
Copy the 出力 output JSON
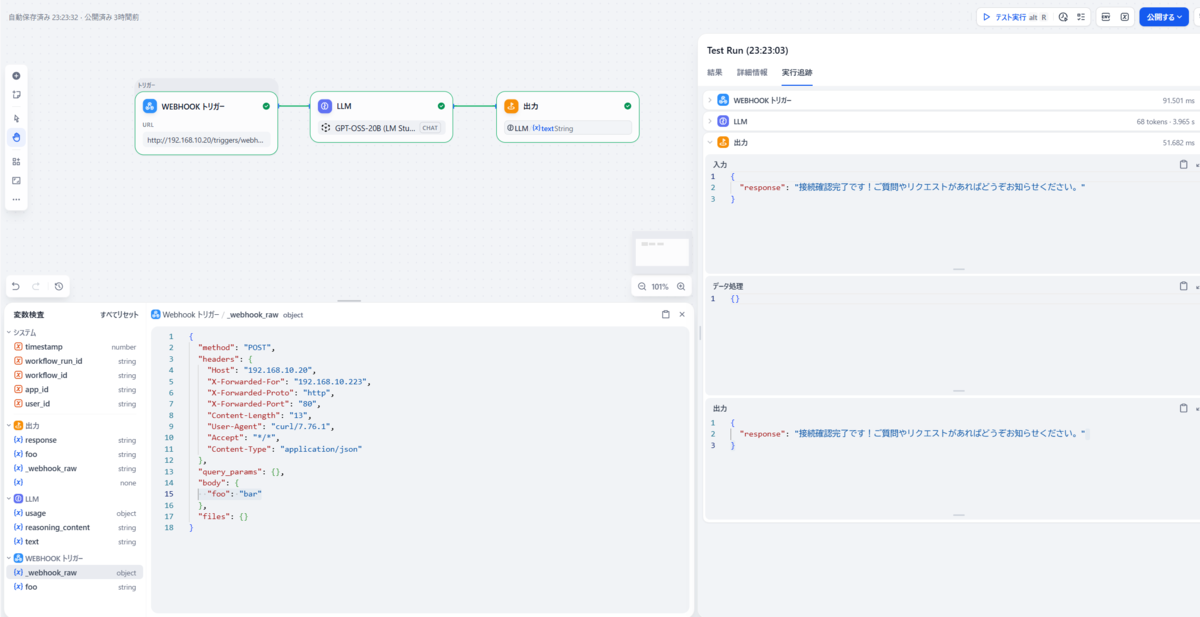(x=1183, y=408)
